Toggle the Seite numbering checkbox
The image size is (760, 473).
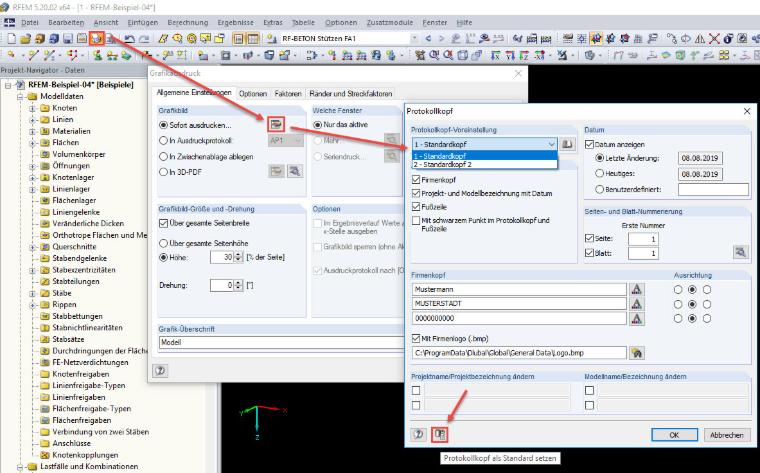tap(589, 238)
